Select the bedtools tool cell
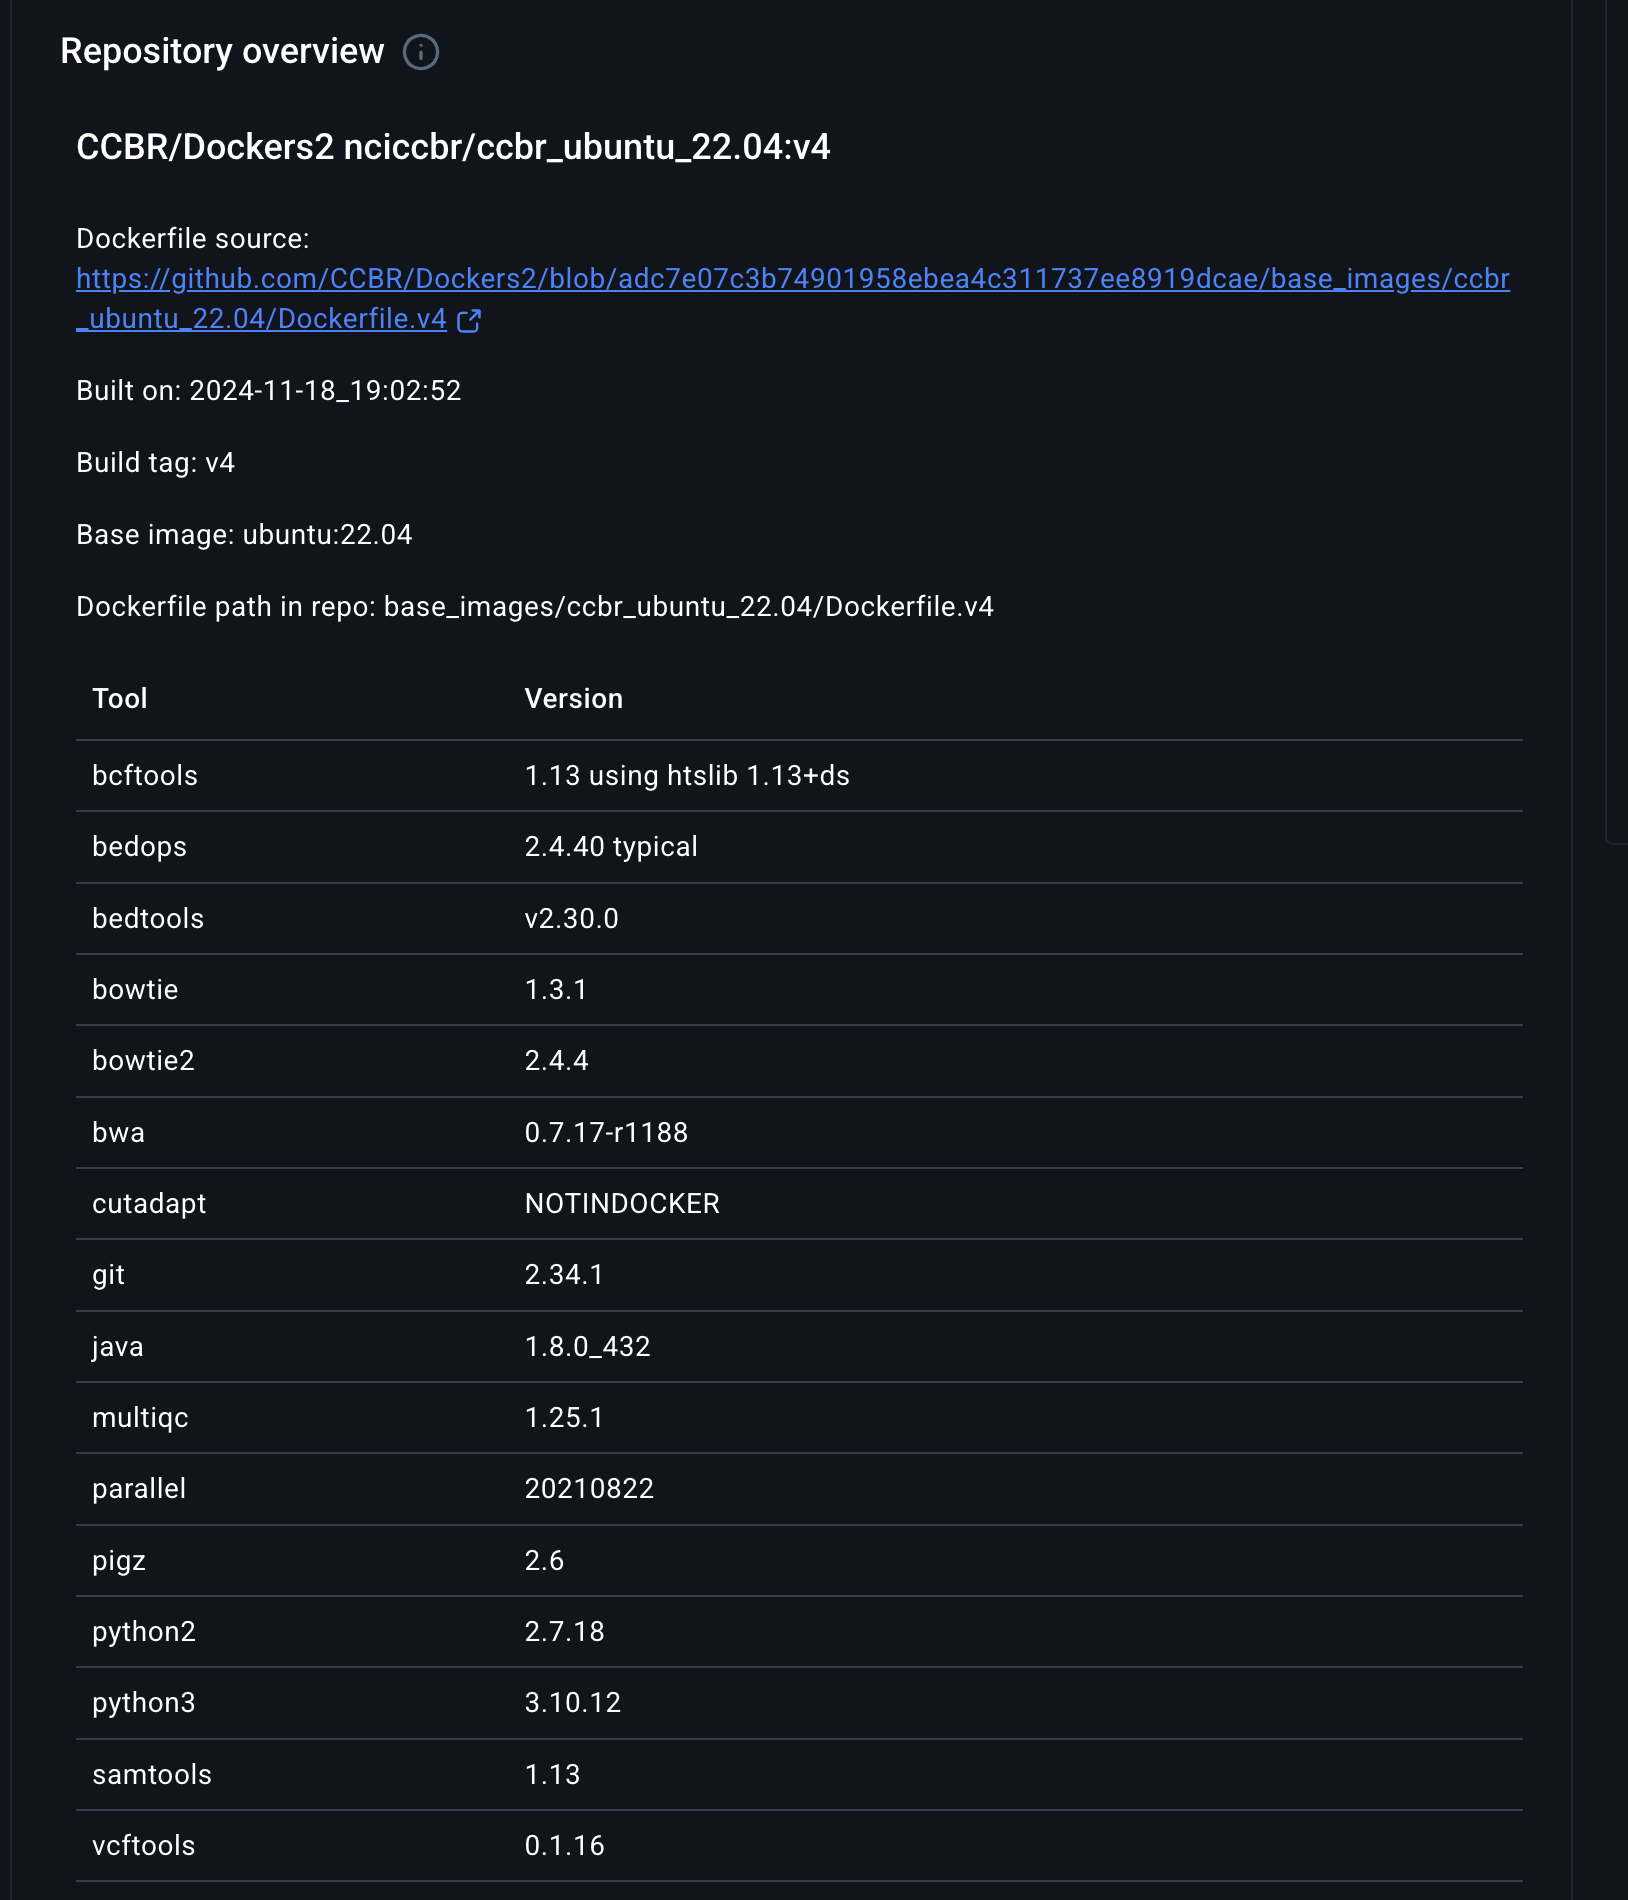 tap(148, 918)
